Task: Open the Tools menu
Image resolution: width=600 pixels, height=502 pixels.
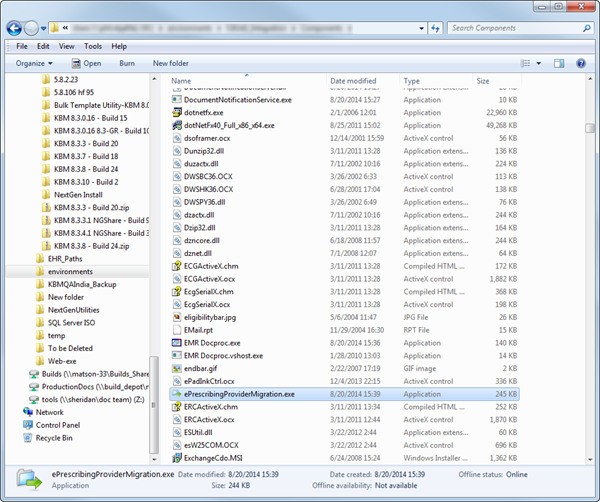Action: [x=93, y=46]
